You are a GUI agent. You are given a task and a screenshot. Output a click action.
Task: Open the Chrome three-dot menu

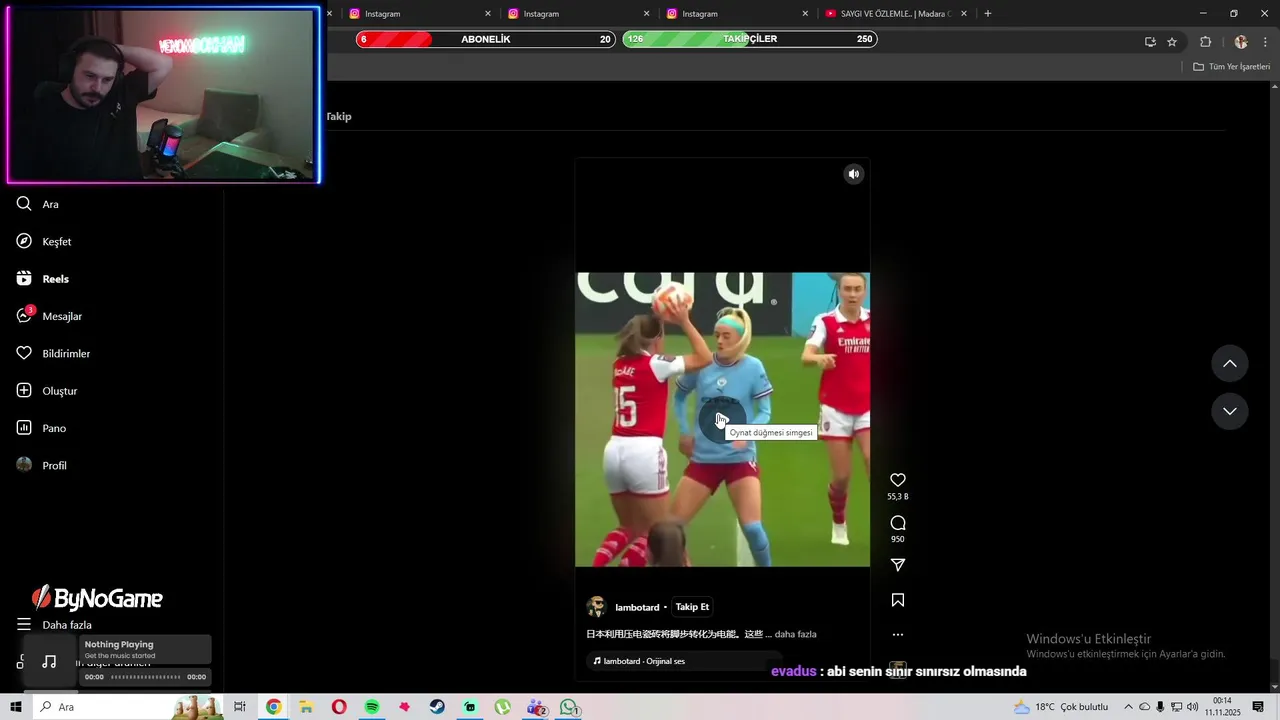click(1266, 42)
